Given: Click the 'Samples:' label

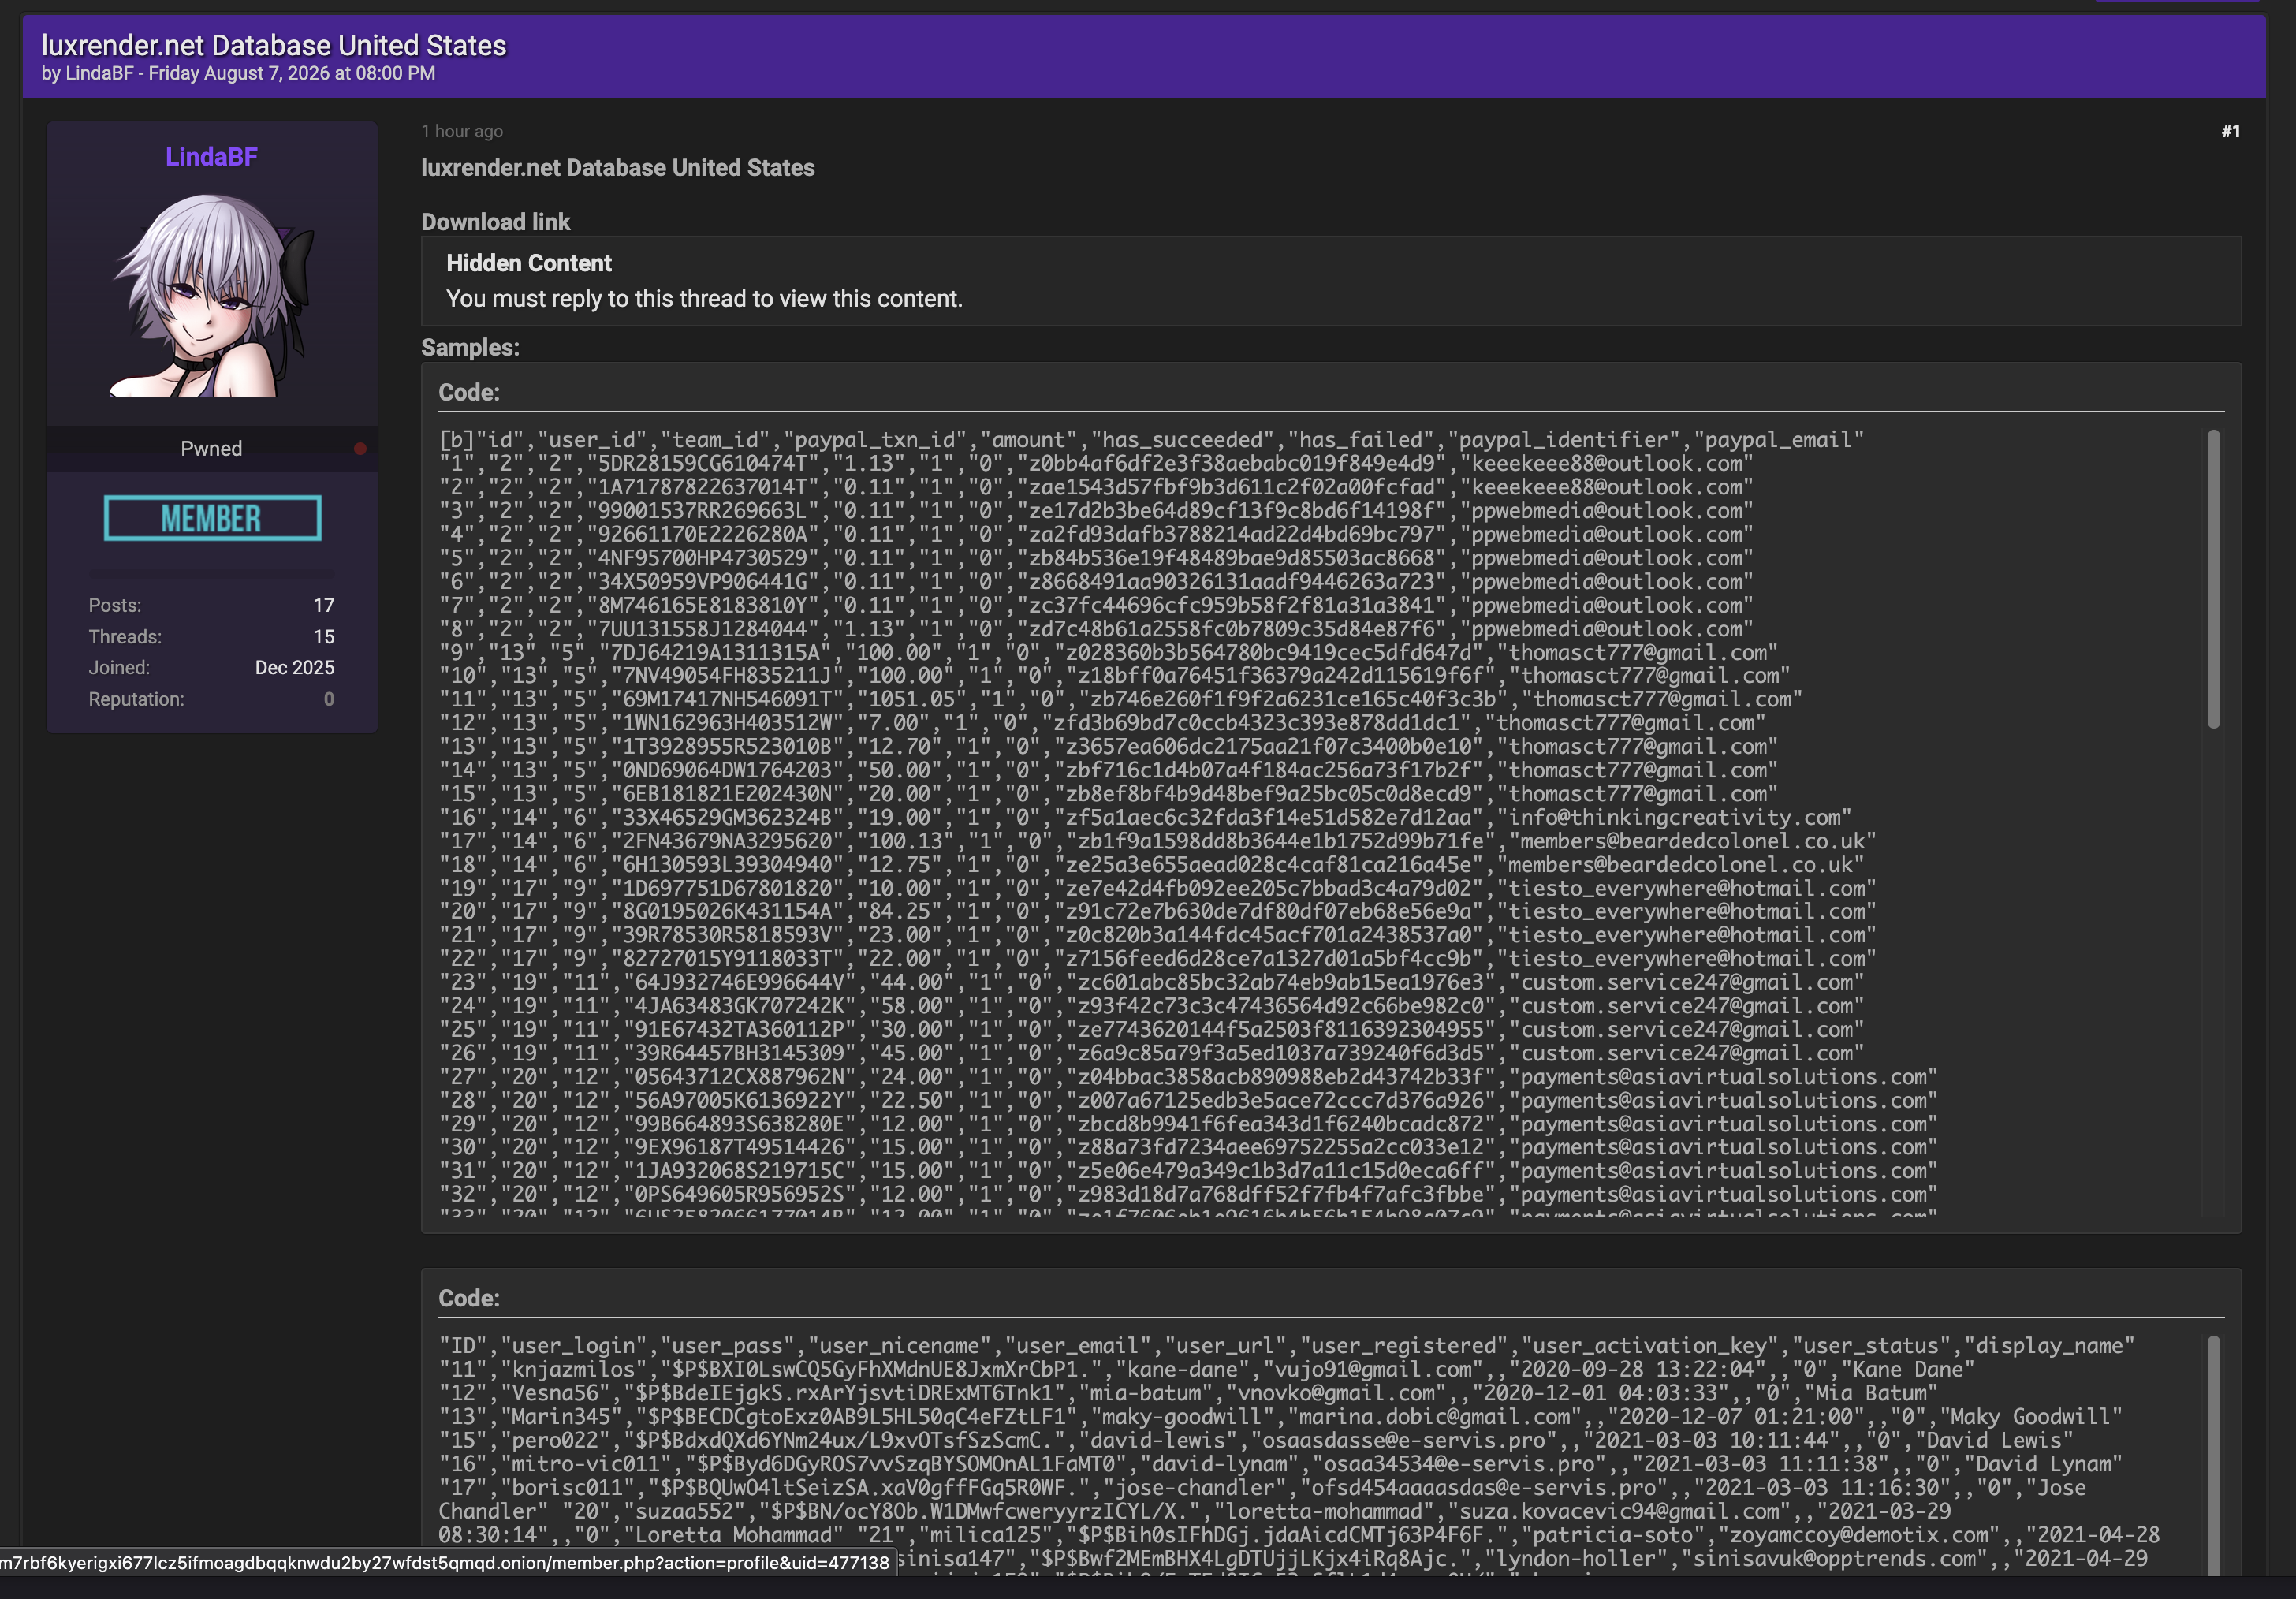Looking at the screenshot, I should (x=470, y=347).
